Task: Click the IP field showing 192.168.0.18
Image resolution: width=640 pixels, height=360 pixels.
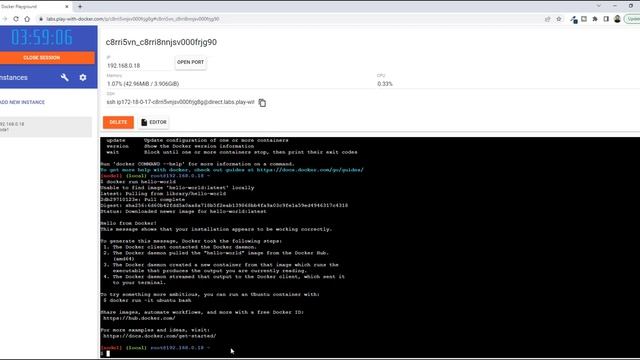Action: pos(138,65)
